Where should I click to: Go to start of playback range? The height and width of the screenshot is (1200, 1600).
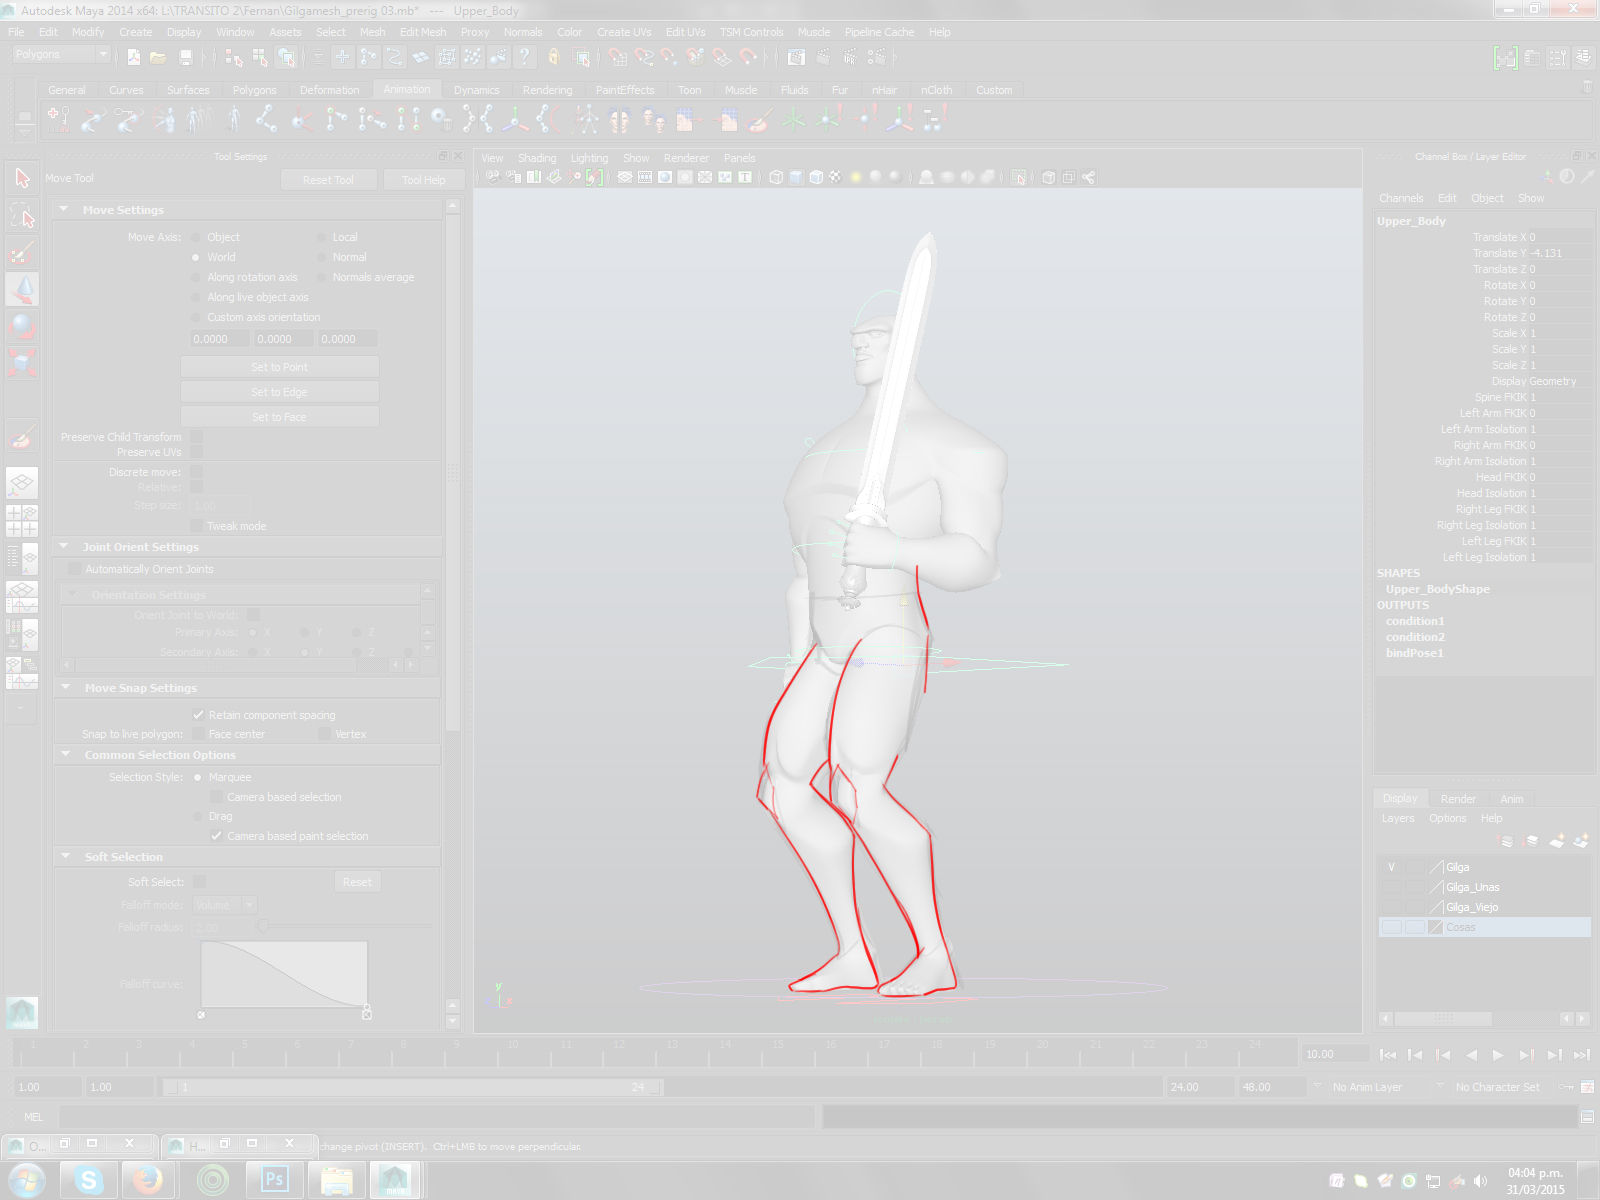click(x=1388, y=1054)
